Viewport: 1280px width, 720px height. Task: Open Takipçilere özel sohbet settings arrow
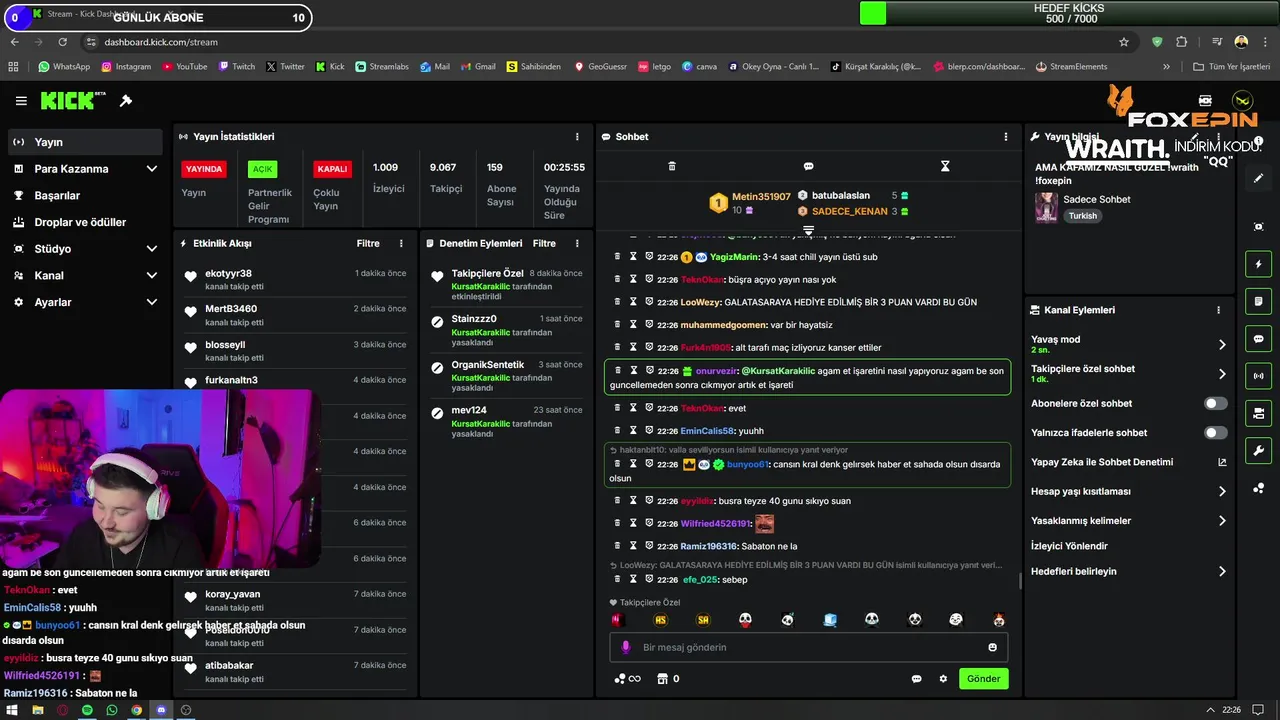[x=1222, y=374]
